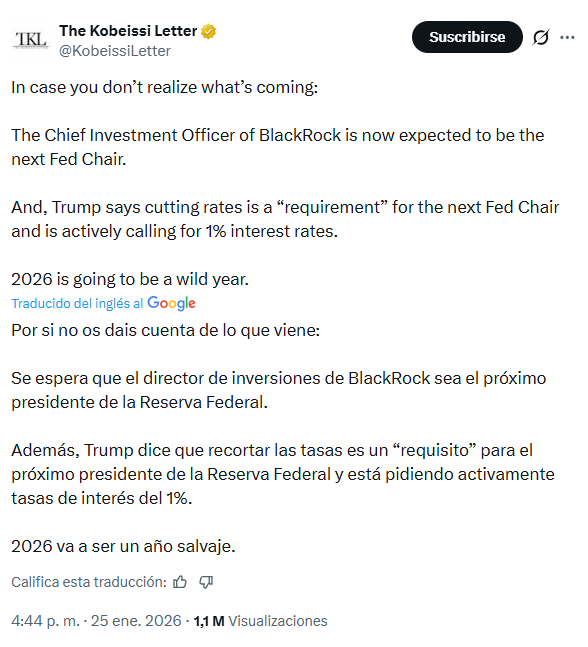This screenshot has width=588, height=647.
Task: Click the 'Califica esta traducción' label
Action: point(89,582)
